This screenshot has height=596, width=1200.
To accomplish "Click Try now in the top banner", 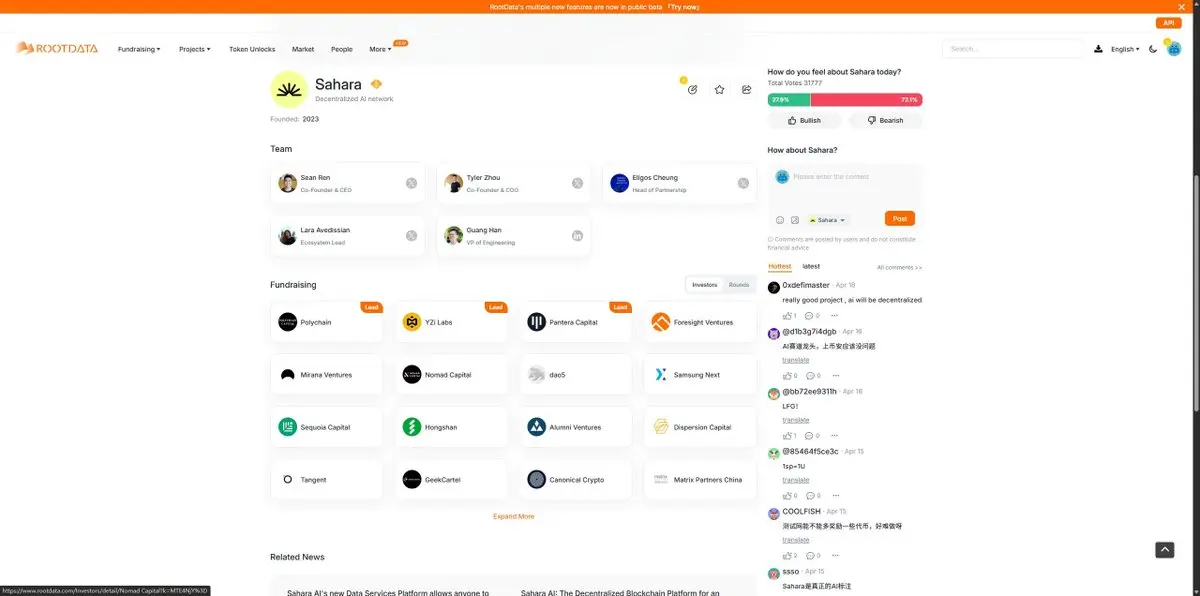I will point(685,7).
